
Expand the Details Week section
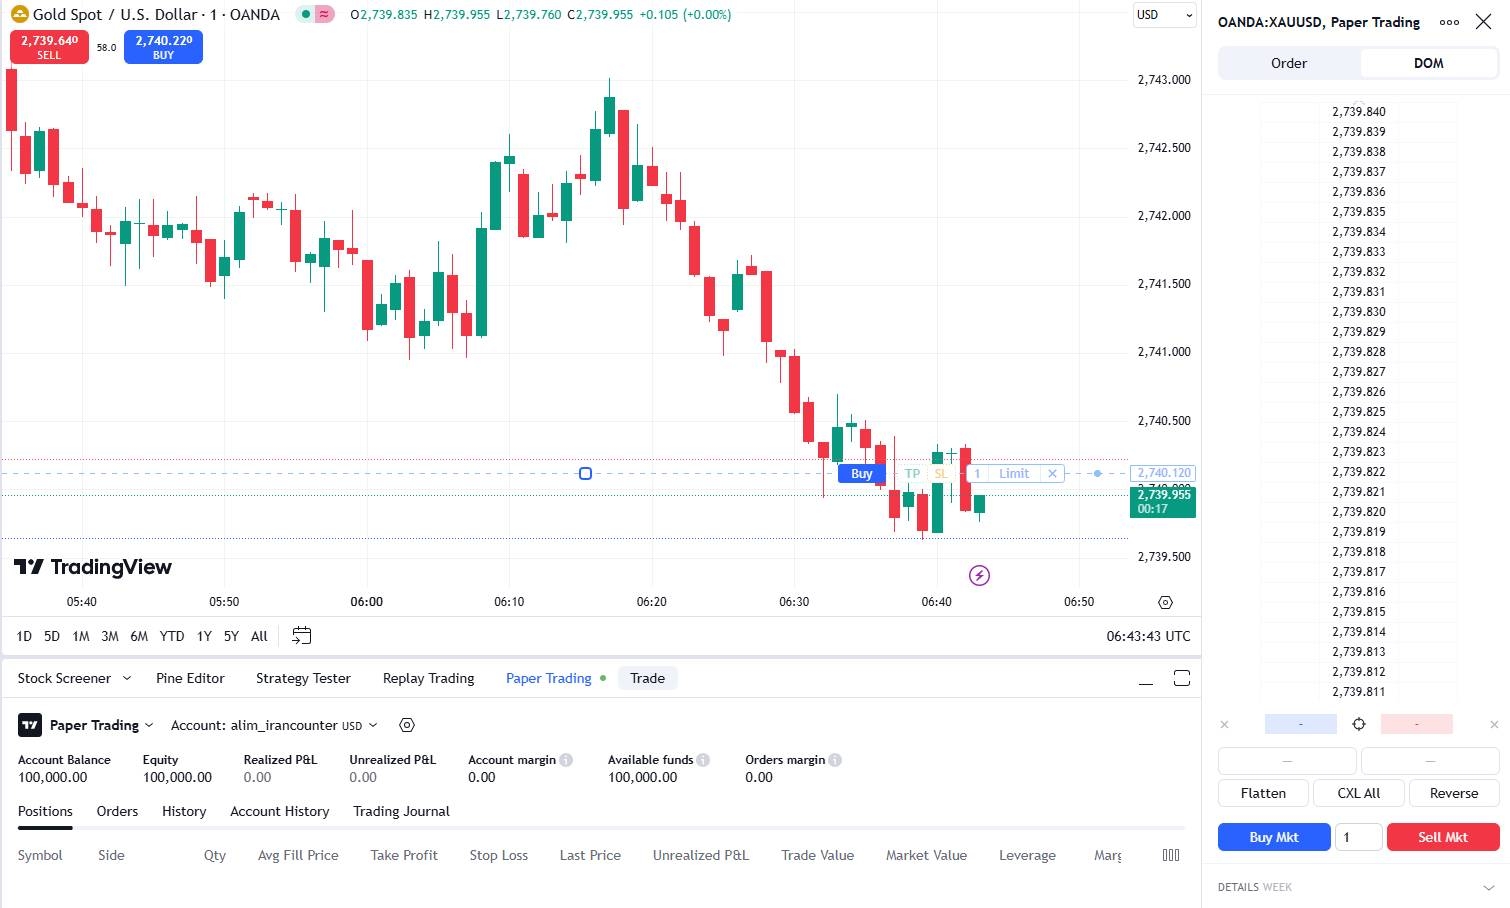pos(1488,887)
